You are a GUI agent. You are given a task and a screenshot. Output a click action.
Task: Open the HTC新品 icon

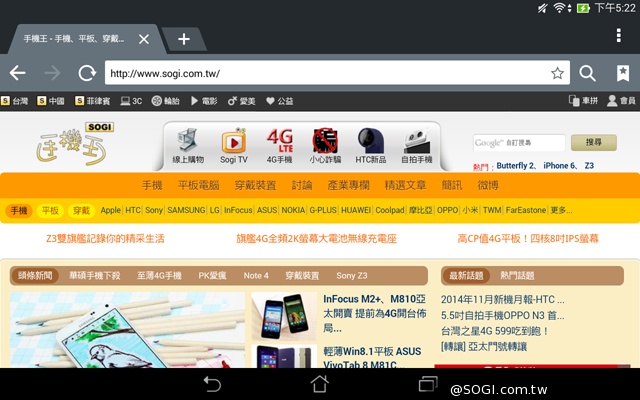371,146
